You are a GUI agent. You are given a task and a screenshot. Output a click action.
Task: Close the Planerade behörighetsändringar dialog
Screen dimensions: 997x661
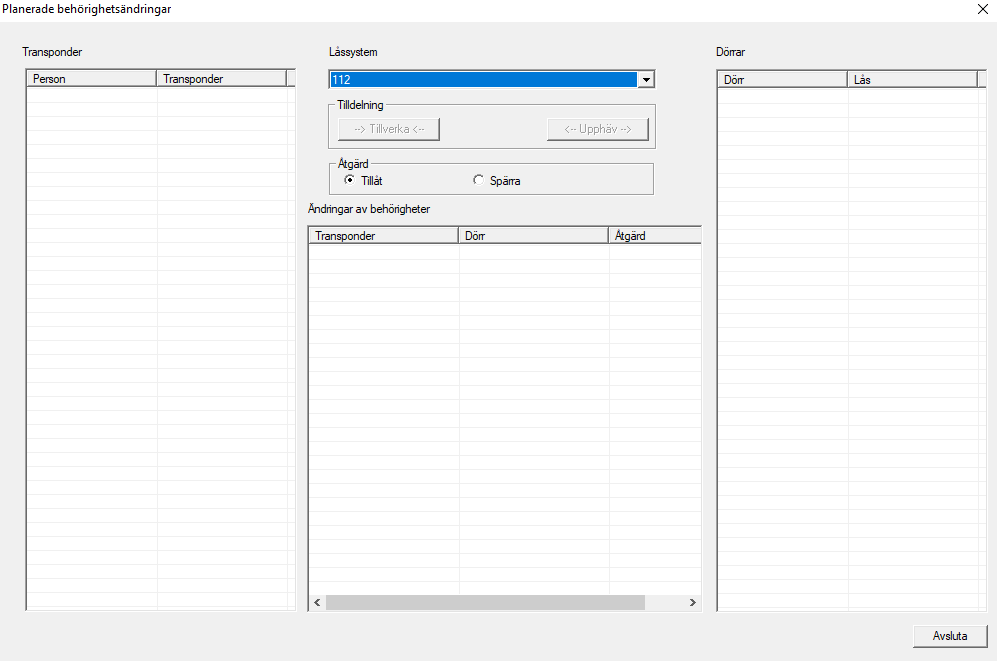point(981,9)
